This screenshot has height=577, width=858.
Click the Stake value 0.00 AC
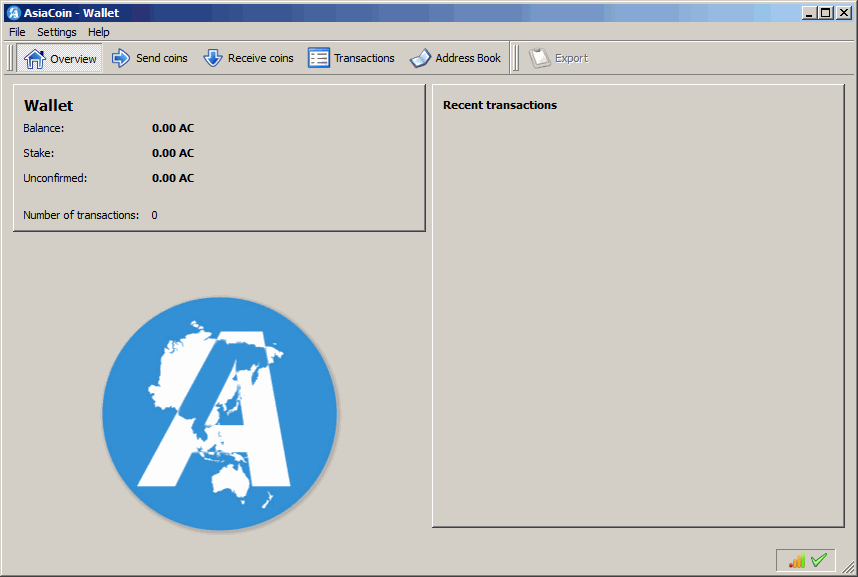pos(173,153)
